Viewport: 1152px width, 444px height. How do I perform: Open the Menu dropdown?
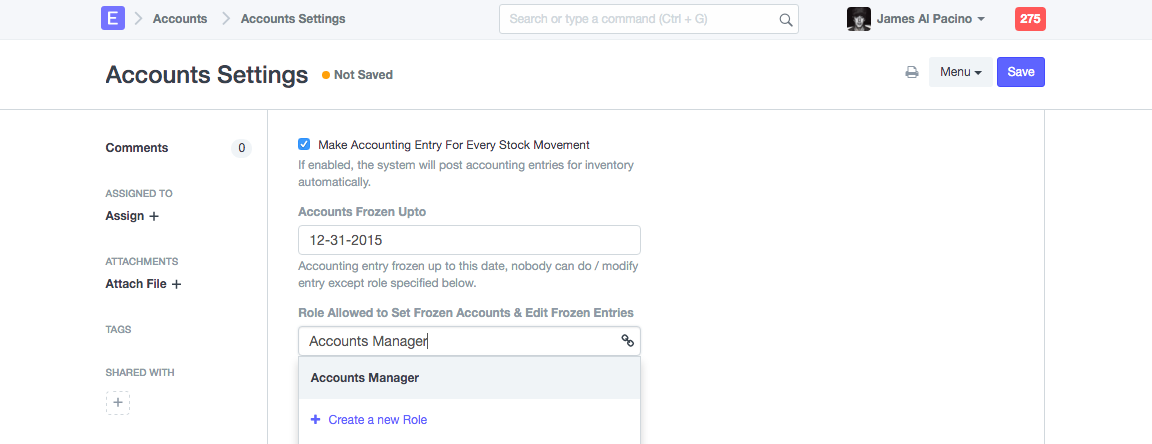click(x=960, y=72)
